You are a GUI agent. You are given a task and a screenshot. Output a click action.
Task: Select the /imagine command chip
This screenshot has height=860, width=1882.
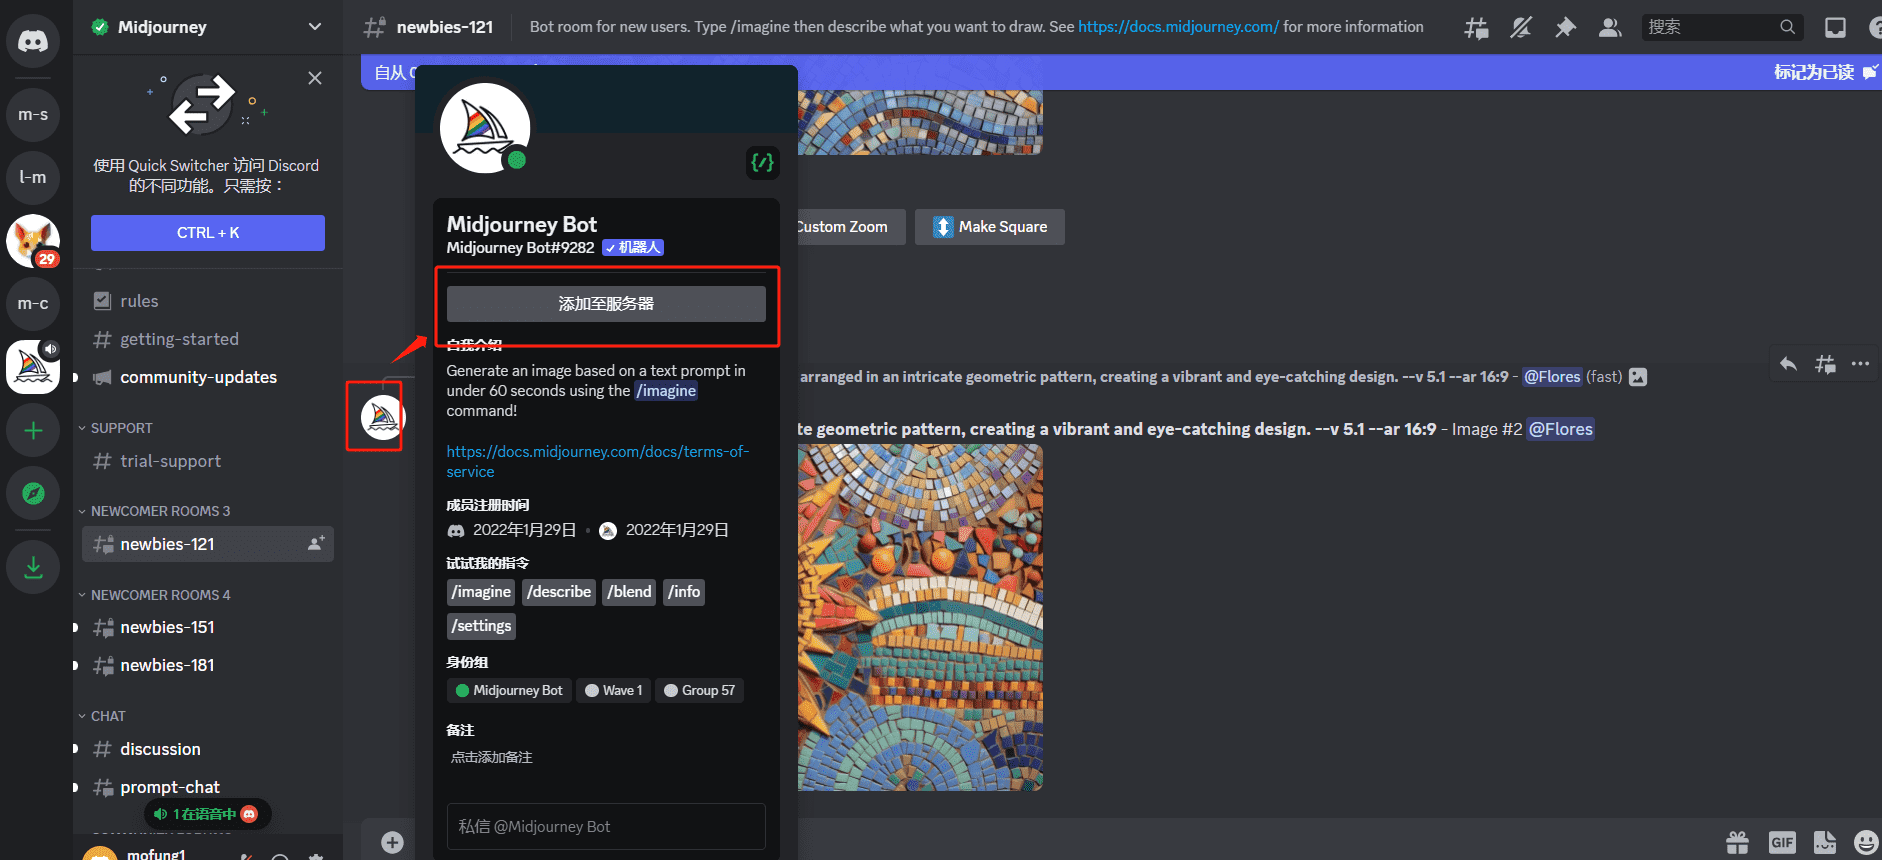(x=481, y=592)
